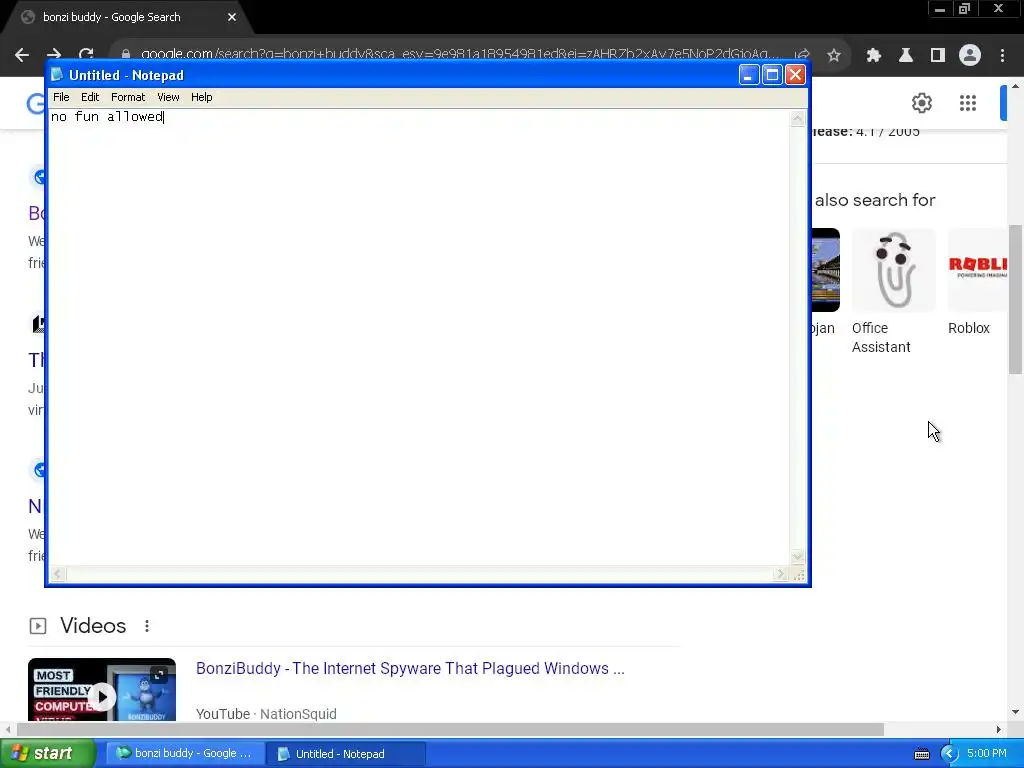Open the View menu in Notepad

click(168, 97)
